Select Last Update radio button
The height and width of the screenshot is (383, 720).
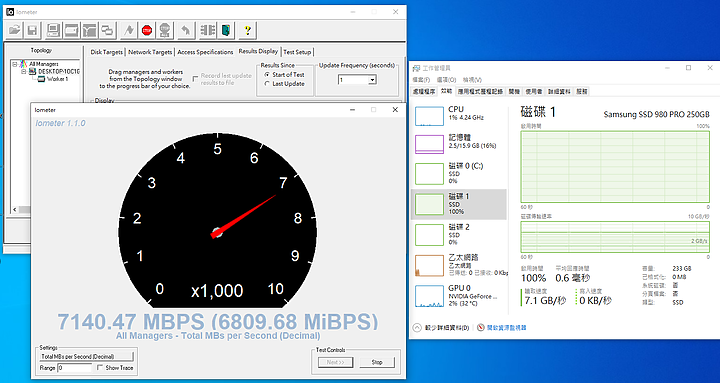tap(267, 84)
